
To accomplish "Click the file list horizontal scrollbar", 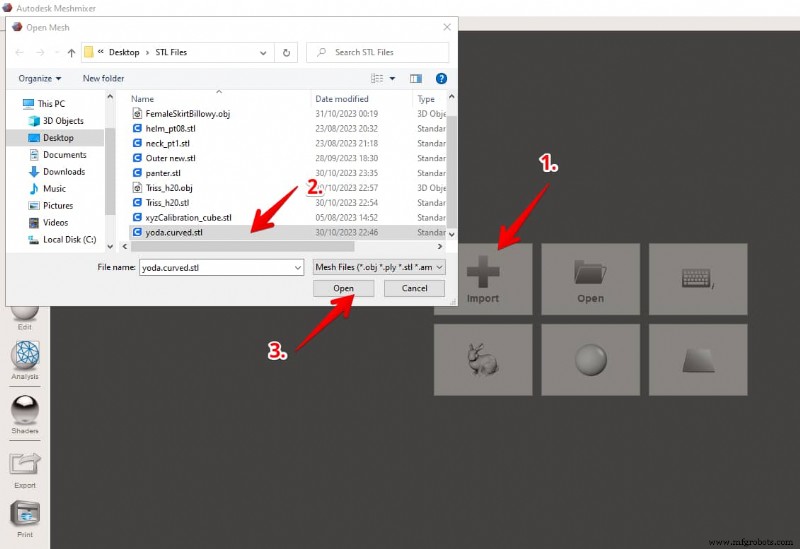I will coord(242,246).
